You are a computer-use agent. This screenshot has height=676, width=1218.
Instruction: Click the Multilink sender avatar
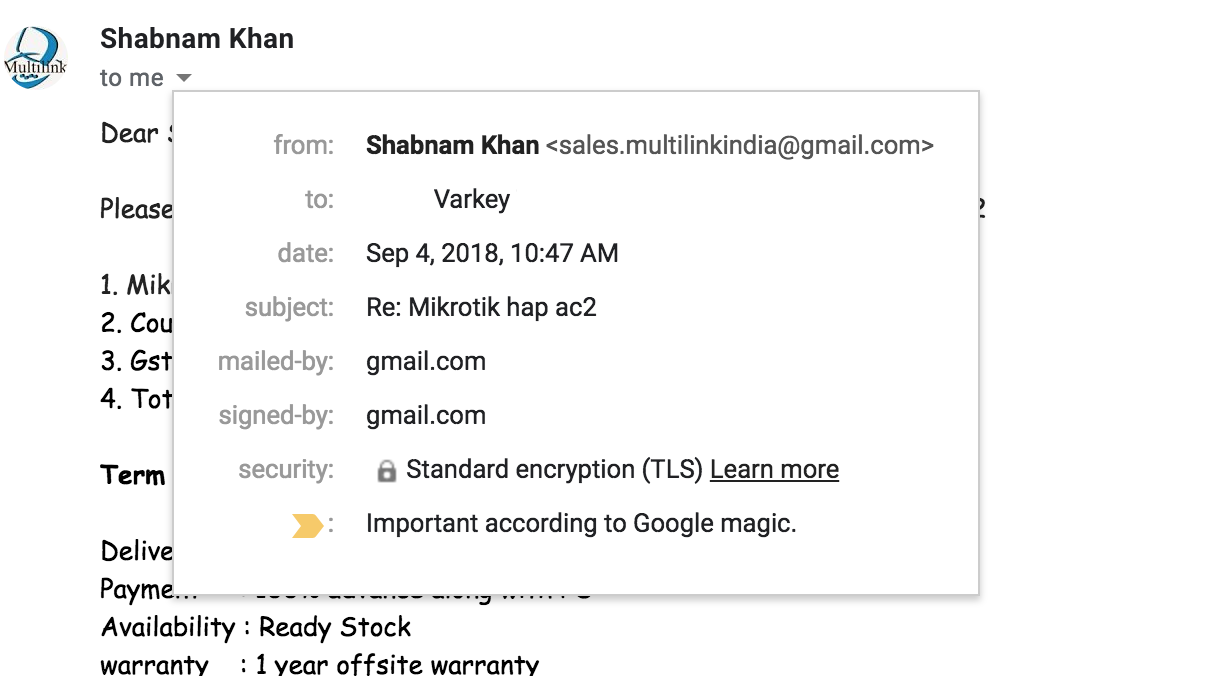pos(35,58)
